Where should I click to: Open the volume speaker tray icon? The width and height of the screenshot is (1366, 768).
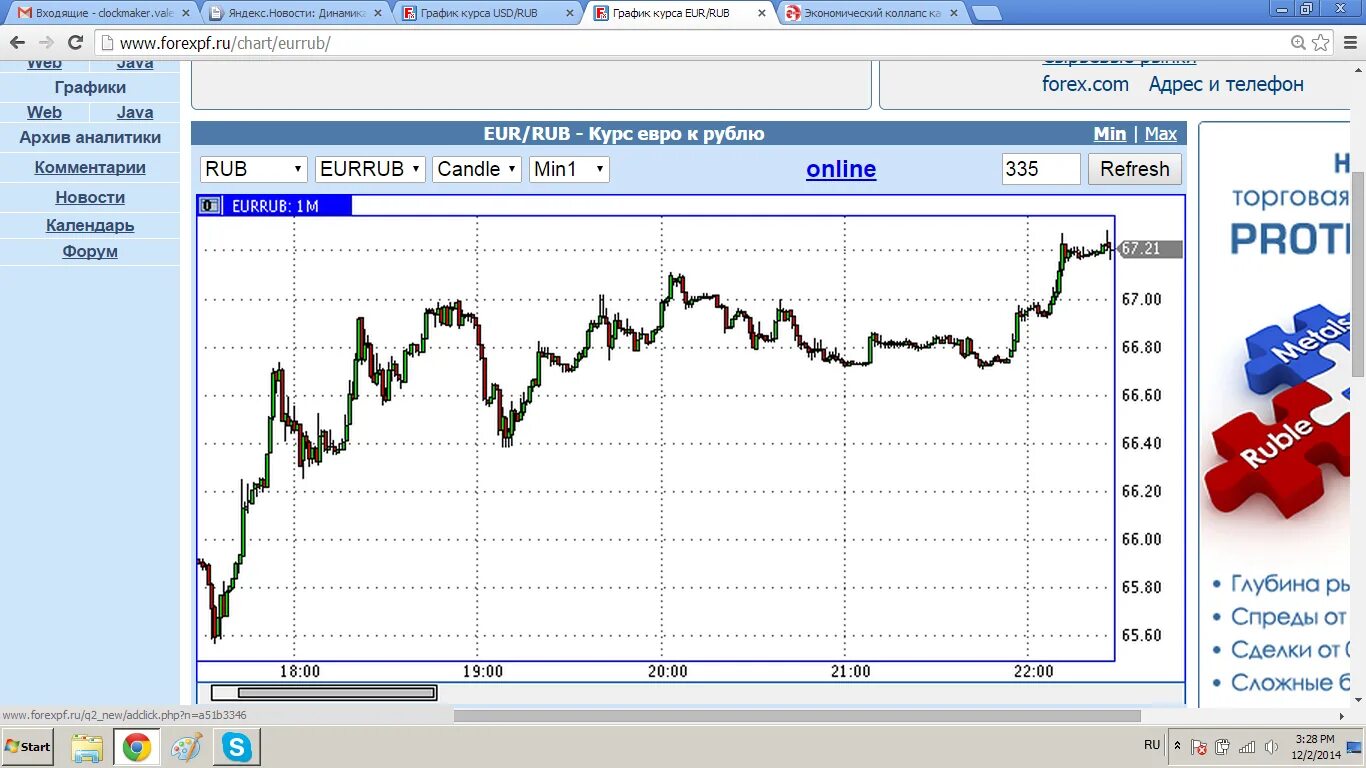[x=1271, y=747]
